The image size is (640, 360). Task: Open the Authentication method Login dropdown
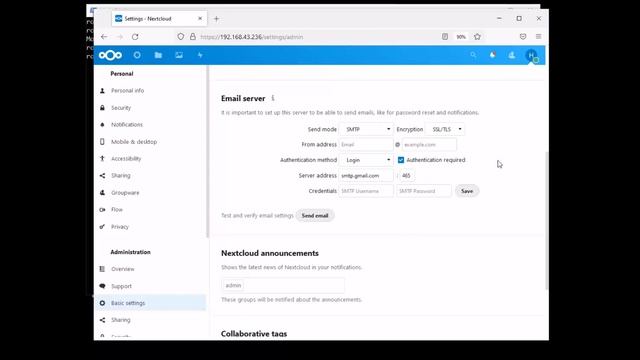point(366,160)
